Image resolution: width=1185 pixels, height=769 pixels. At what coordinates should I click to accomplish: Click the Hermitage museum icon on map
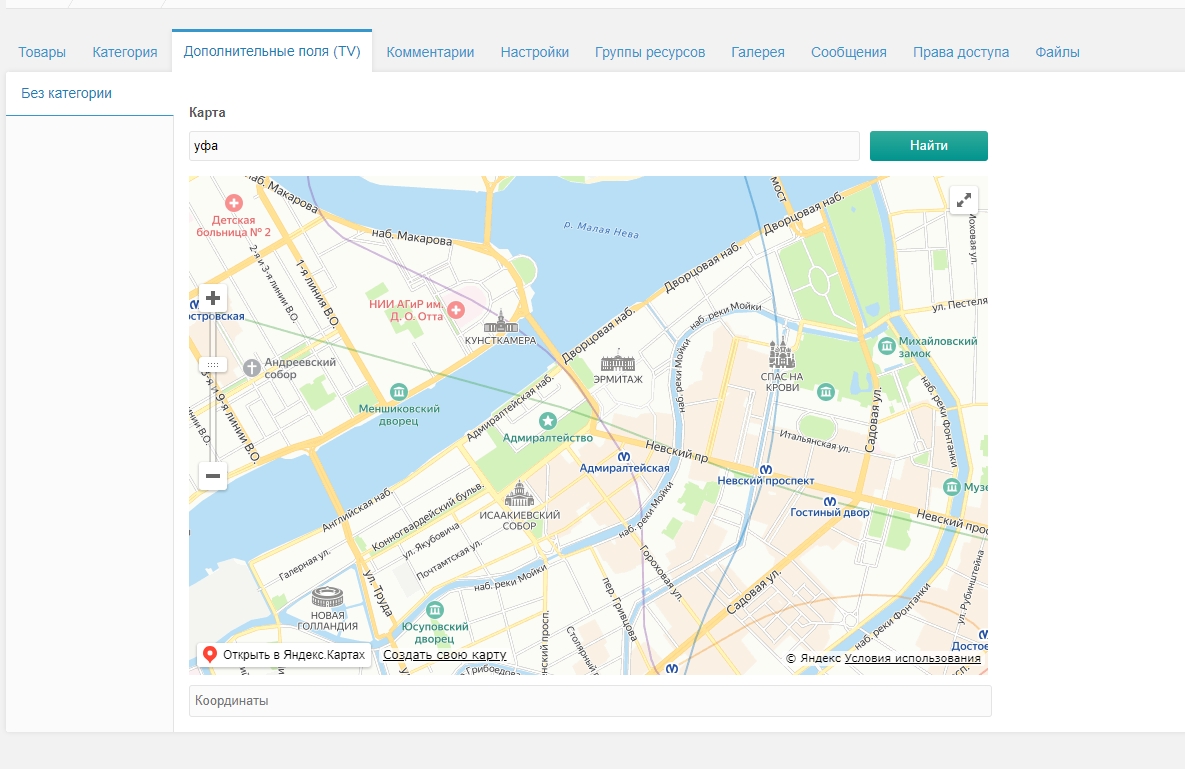click(618, 362)
